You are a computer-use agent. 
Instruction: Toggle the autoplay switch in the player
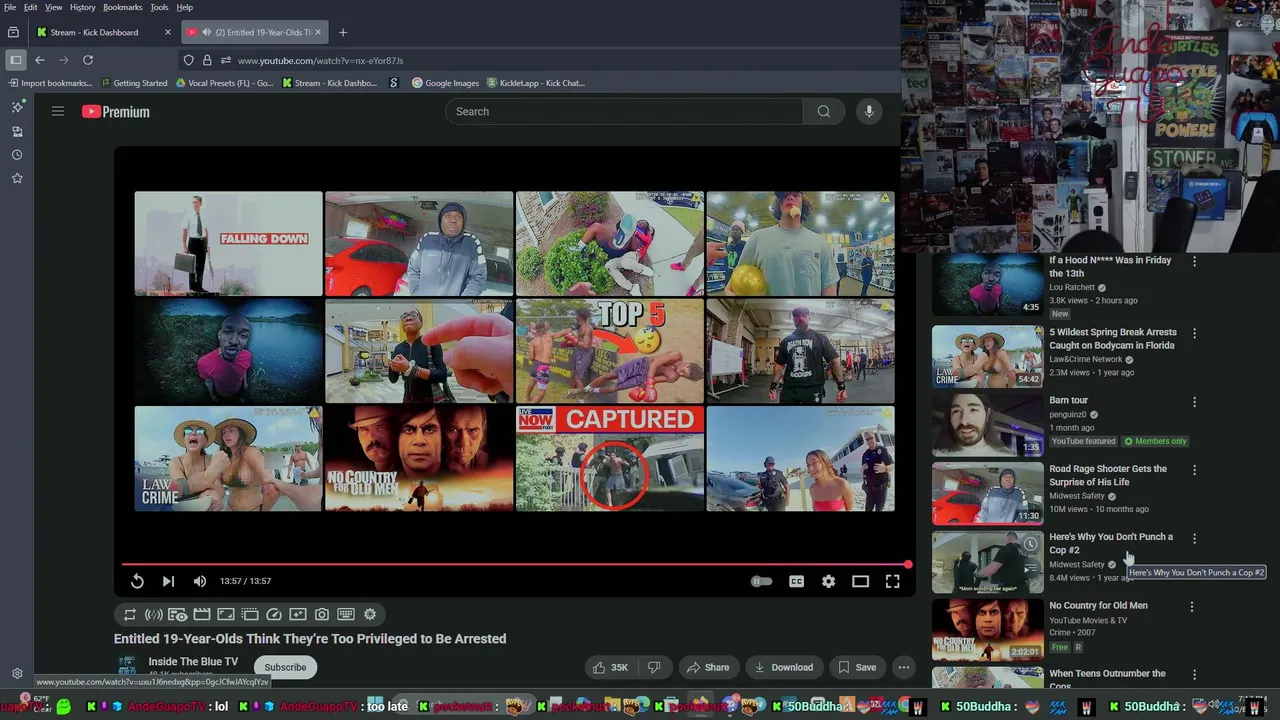tap(762, 581)
